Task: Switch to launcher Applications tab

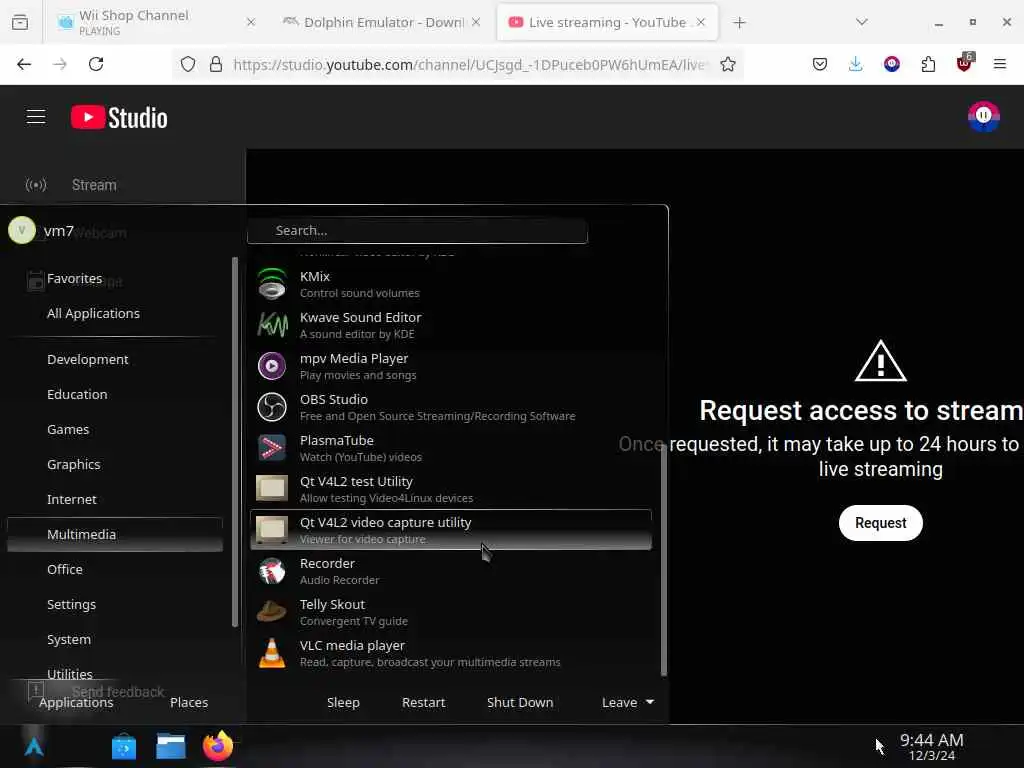Action: (76, 703)
